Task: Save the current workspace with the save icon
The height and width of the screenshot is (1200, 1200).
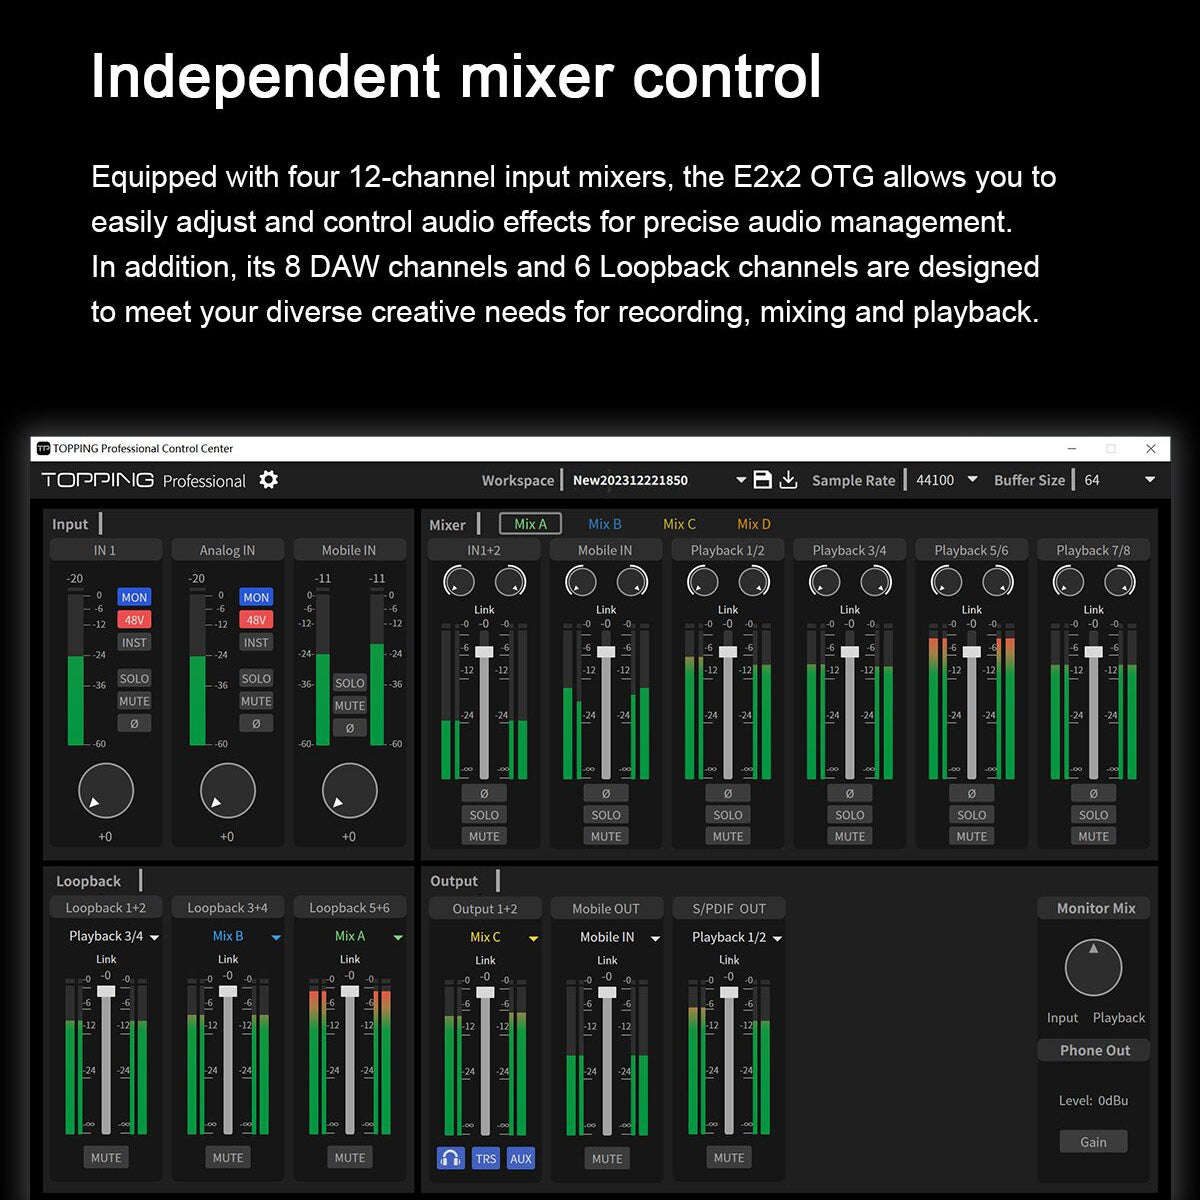Action: pos(762,480)
